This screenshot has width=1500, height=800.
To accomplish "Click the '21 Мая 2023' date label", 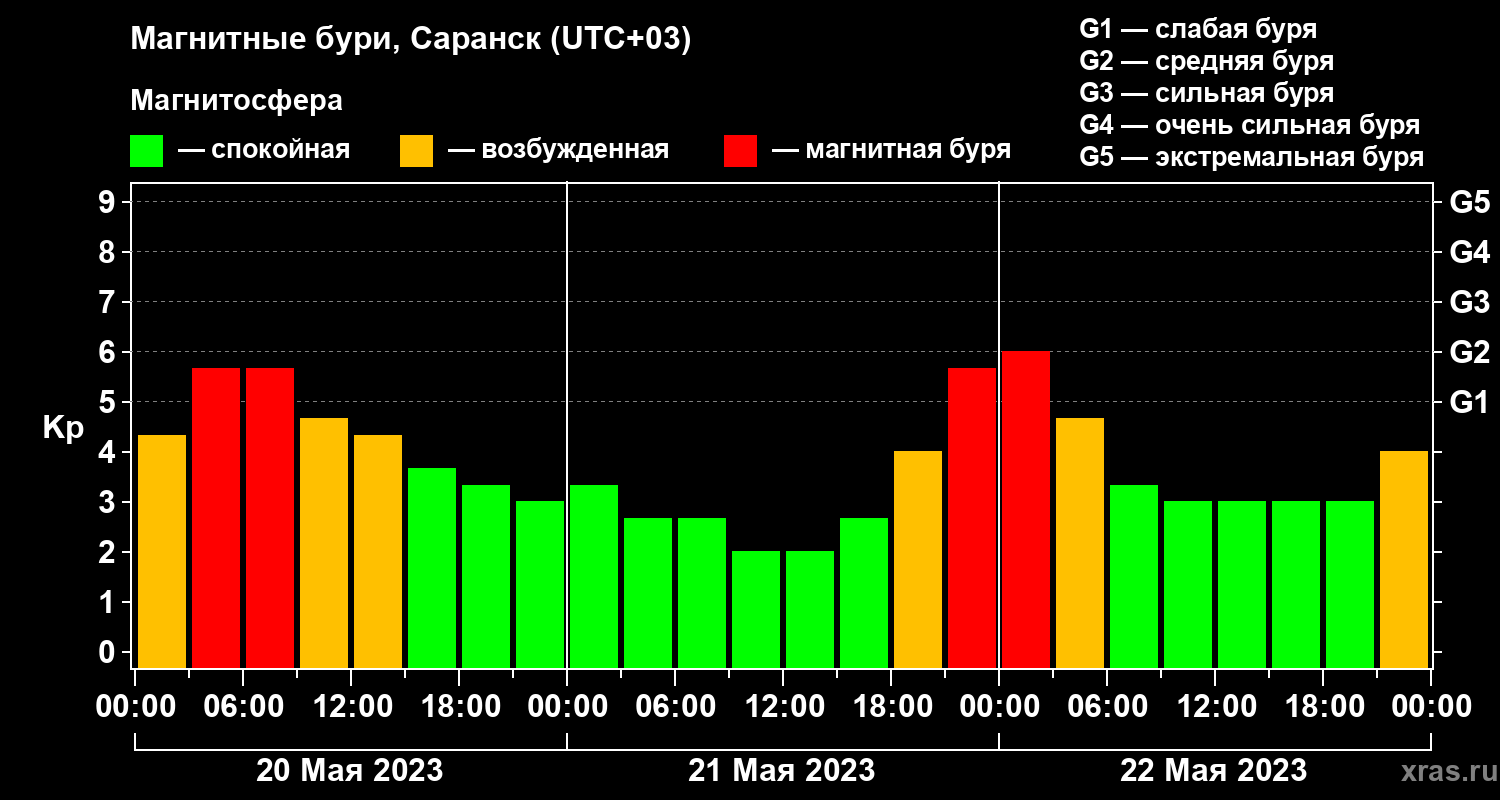I will point(782,771).
